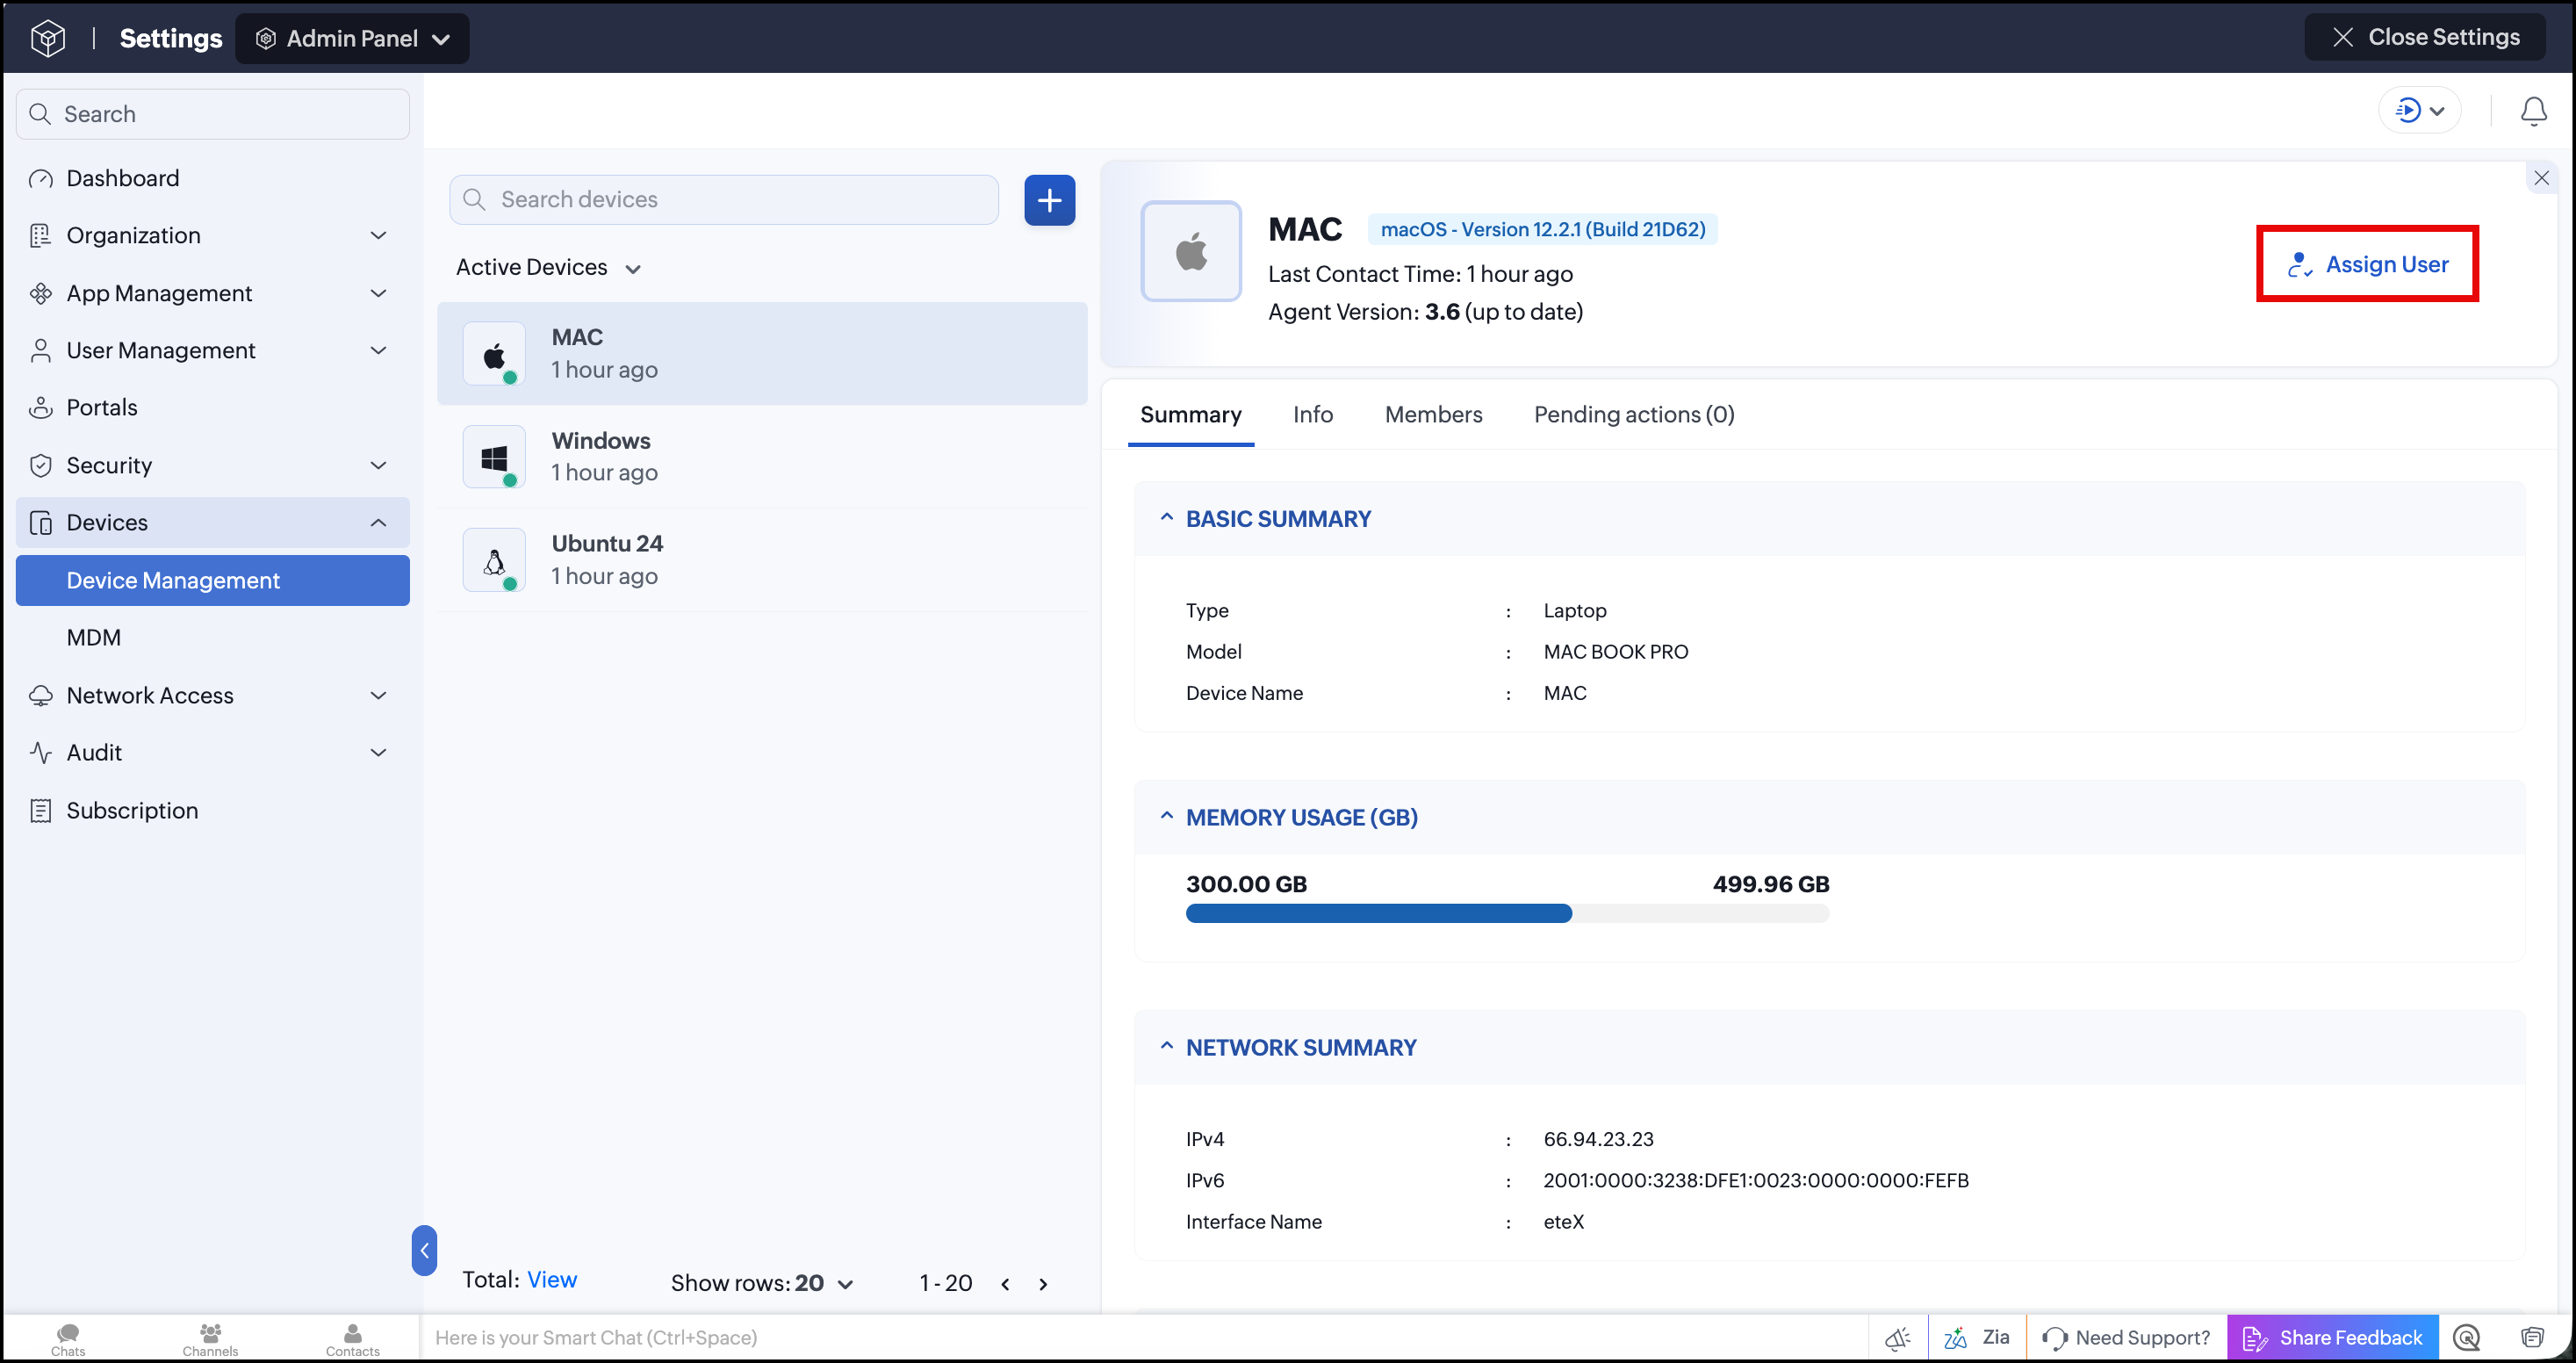Switch to the Members tab
This screenshot has height=1363, width=2576.
(1433, 415)
